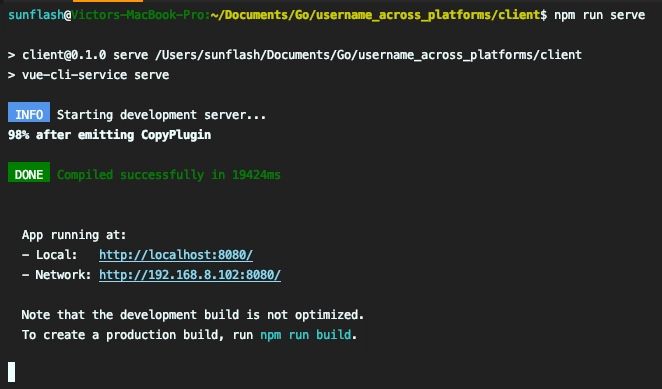Open the http://localhost:8080/ link

pos(176,255)
